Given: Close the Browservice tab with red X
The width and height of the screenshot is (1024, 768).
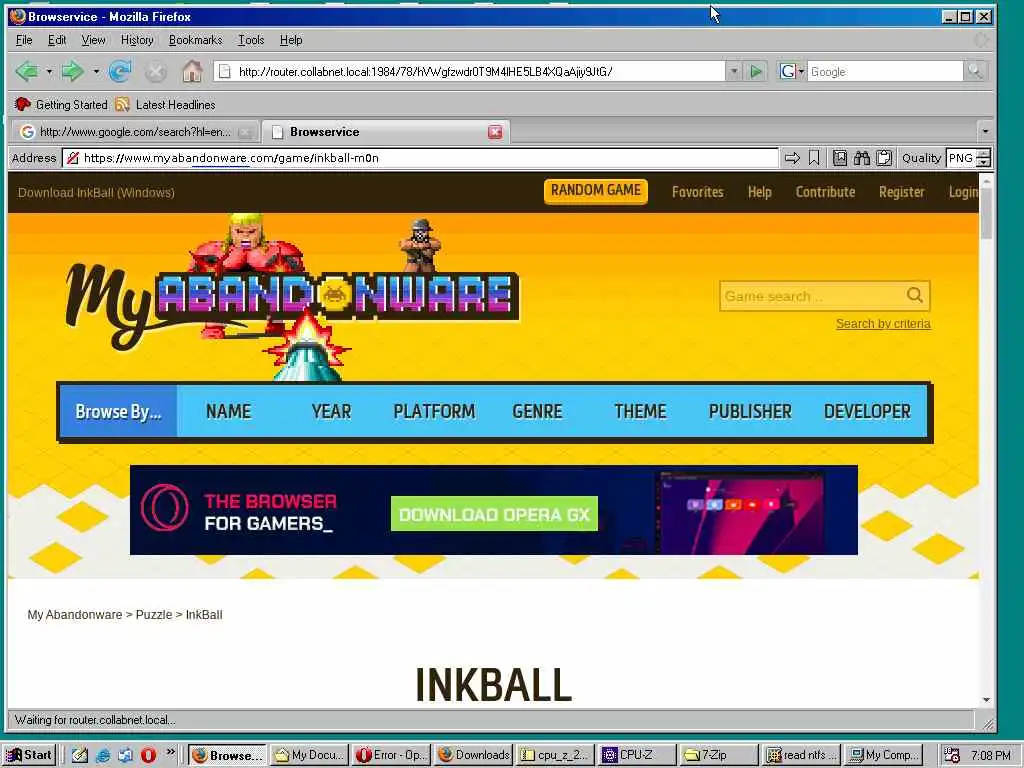Looking at the screenshot, I should 495,132.
